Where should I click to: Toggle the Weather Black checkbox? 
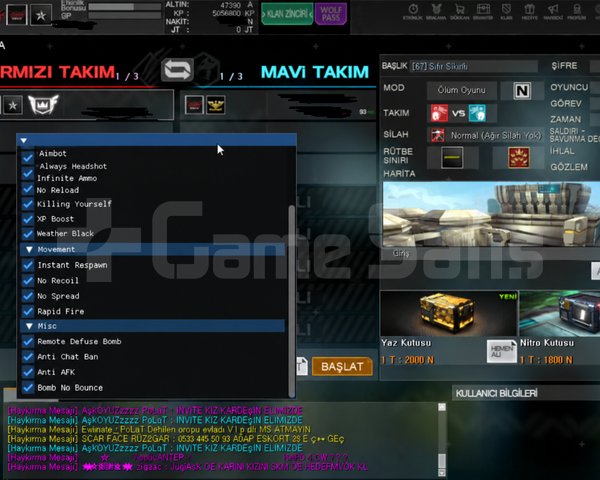28,233
